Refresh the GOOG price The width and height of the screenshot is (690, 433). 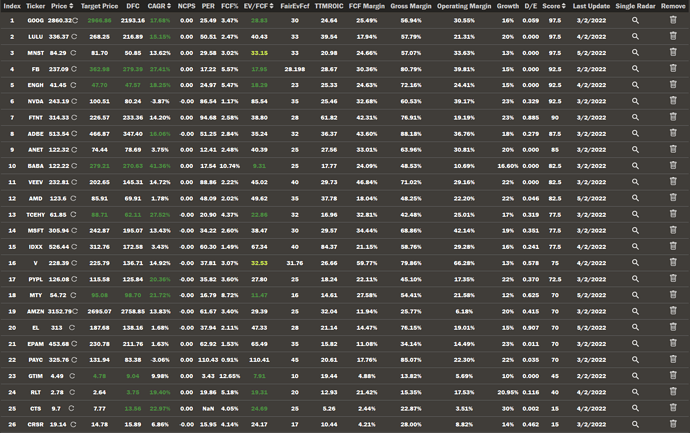(x=75, y=21)
